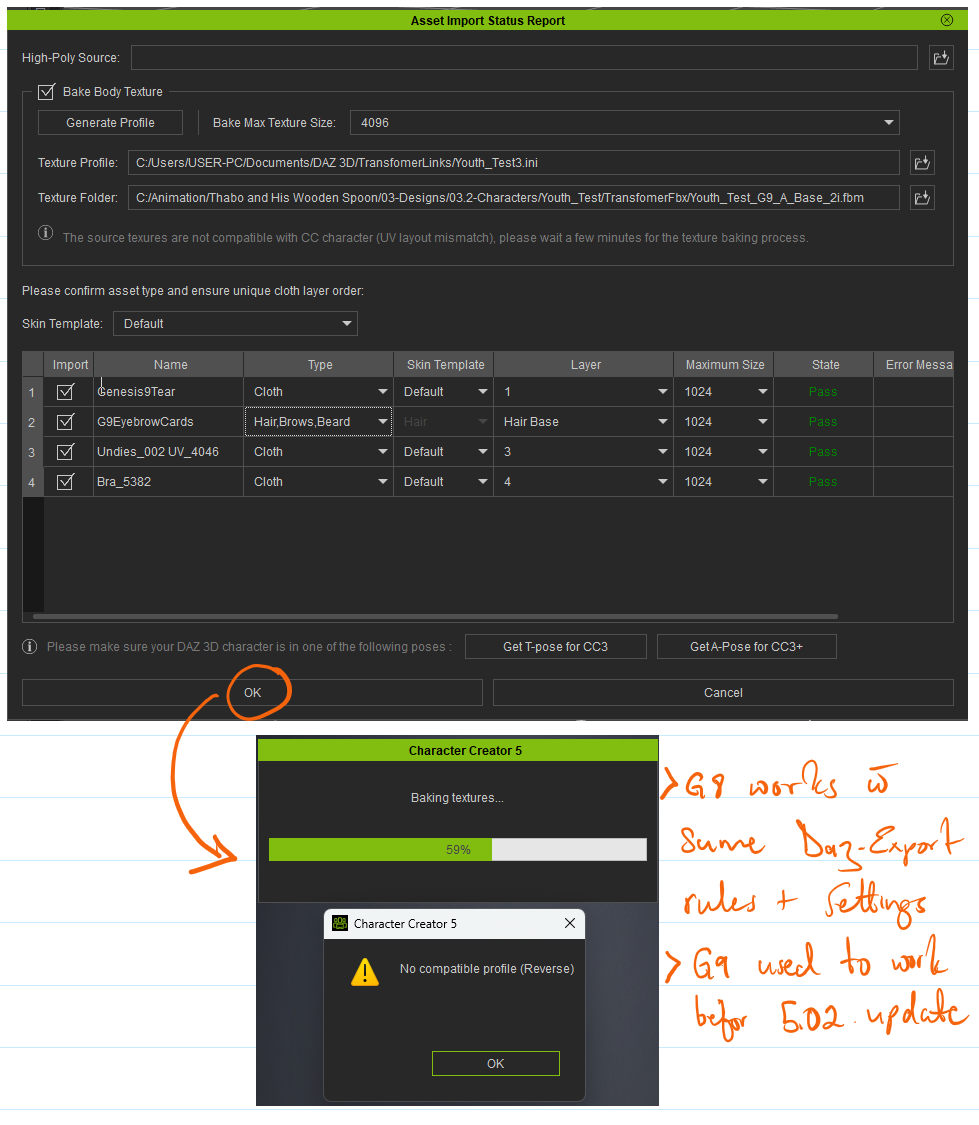
Task: Click the Get T-pose for CC3 button
Action: pyautogui.click(x=555, y=647)
